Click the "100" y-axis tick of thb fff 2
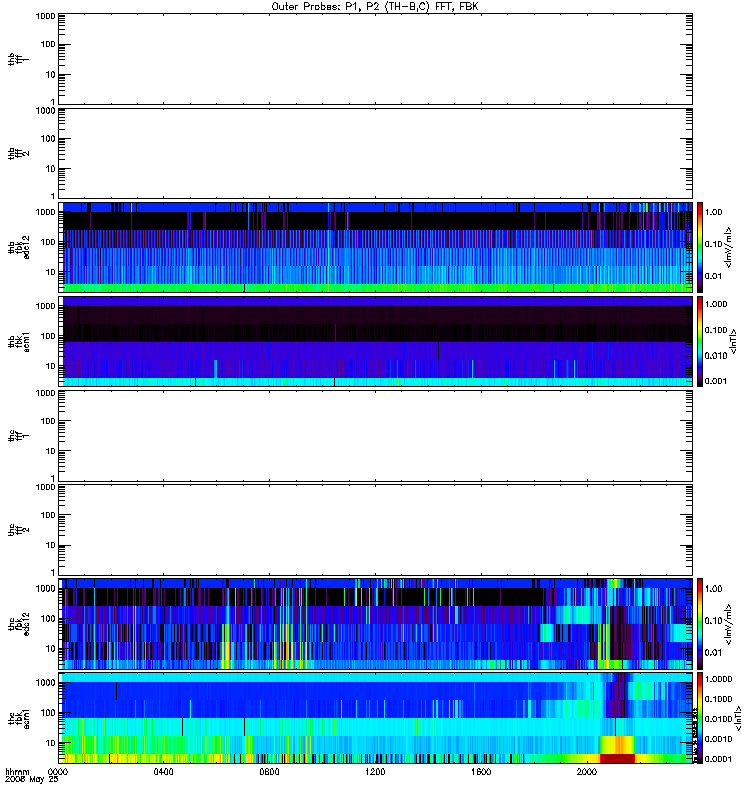750x800 pixels. [48, 139]
